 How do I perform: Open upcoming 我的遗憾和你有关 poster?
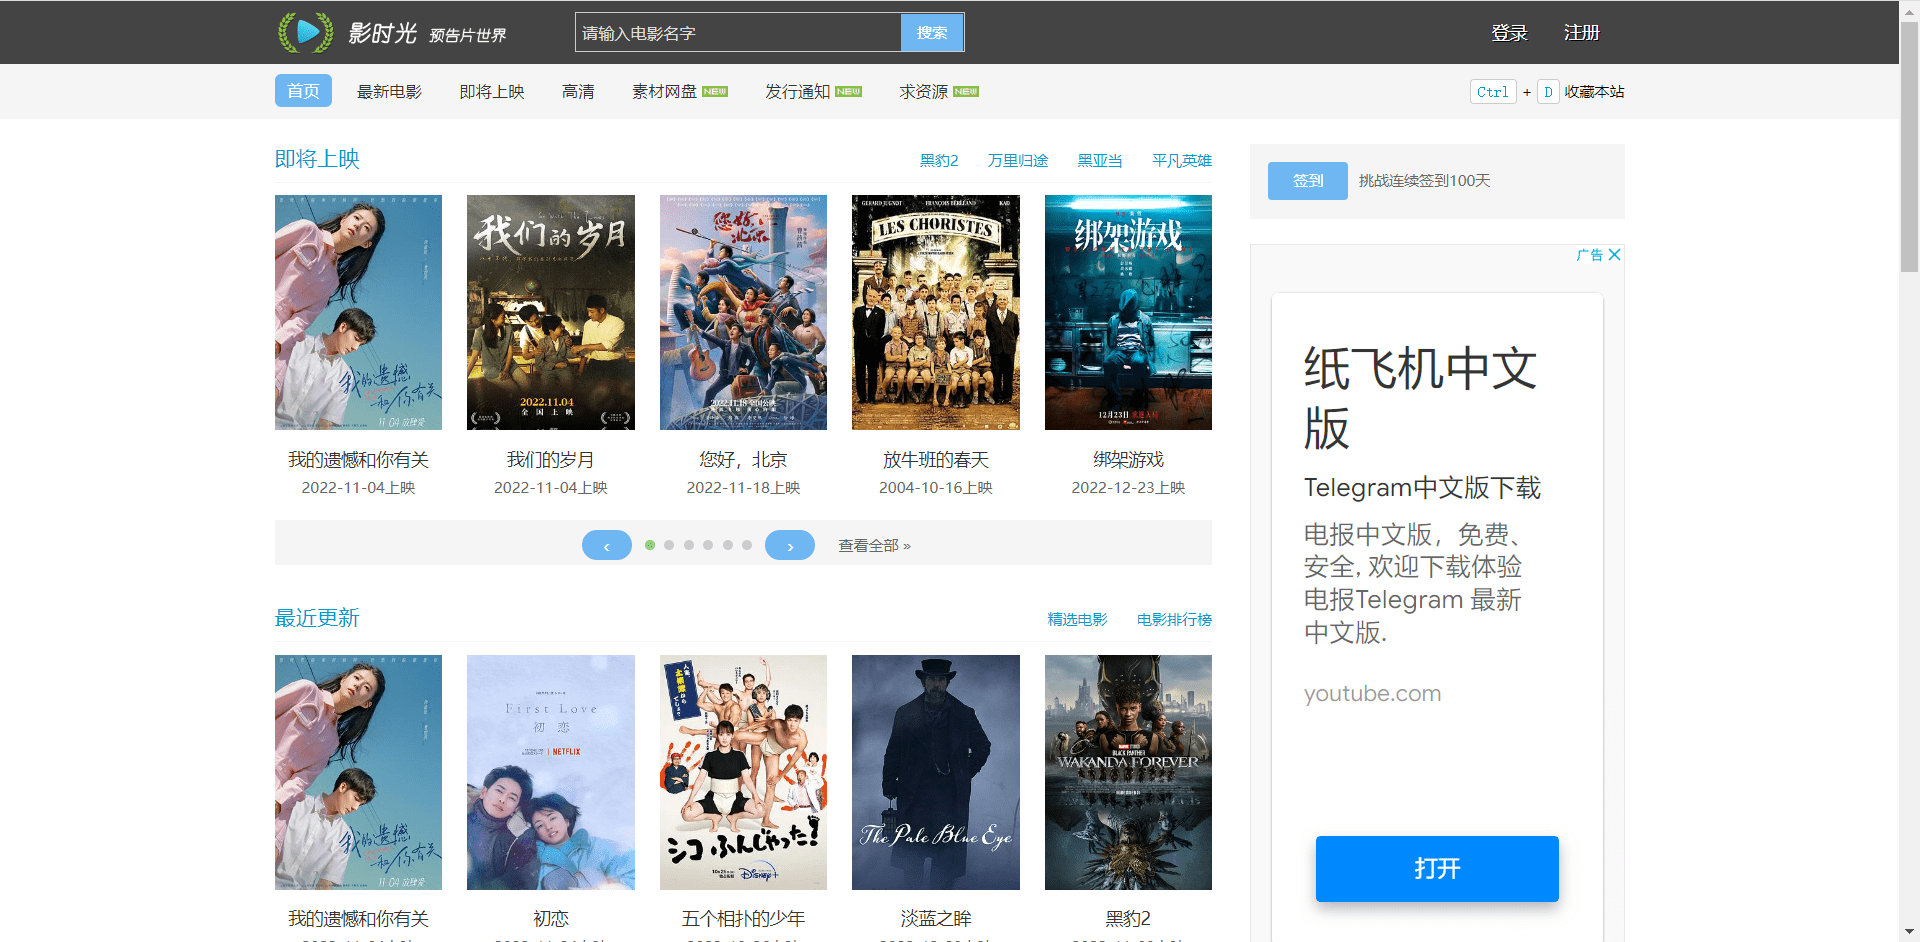click(358, 312)
